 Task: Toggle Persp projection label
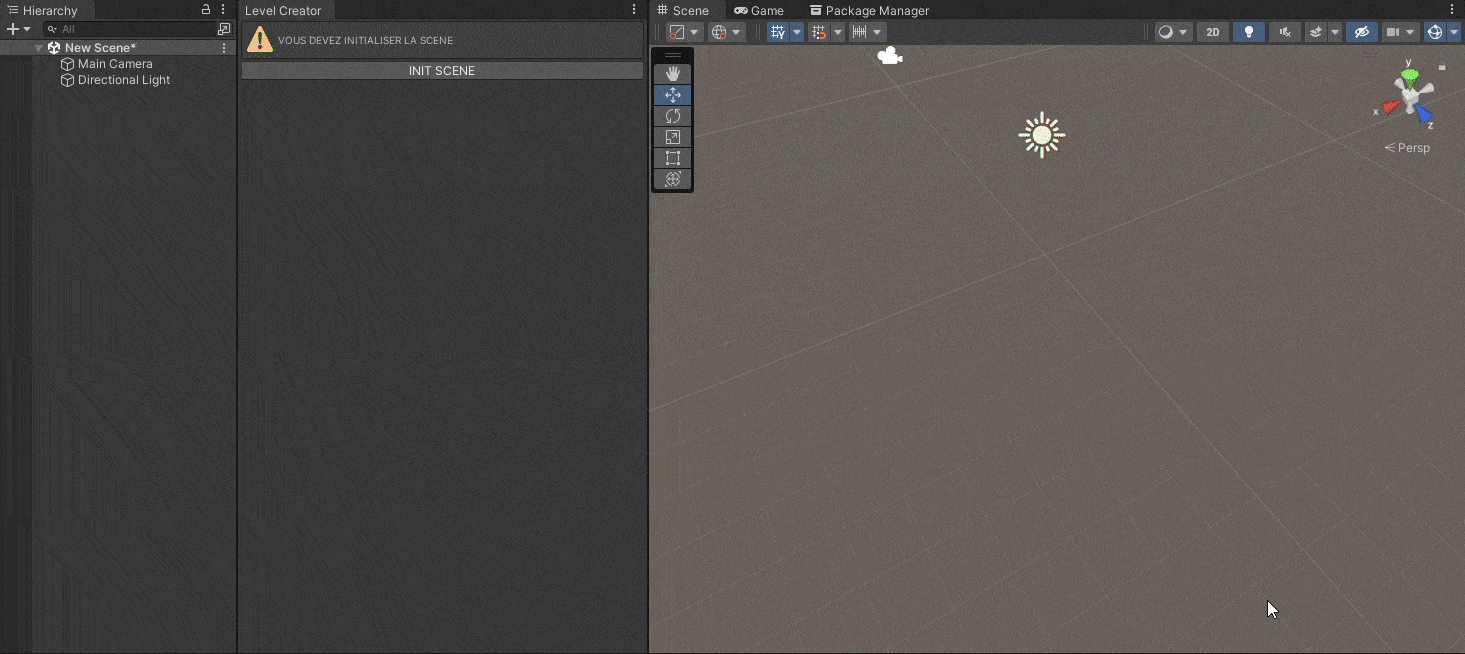pos(1407,148)
